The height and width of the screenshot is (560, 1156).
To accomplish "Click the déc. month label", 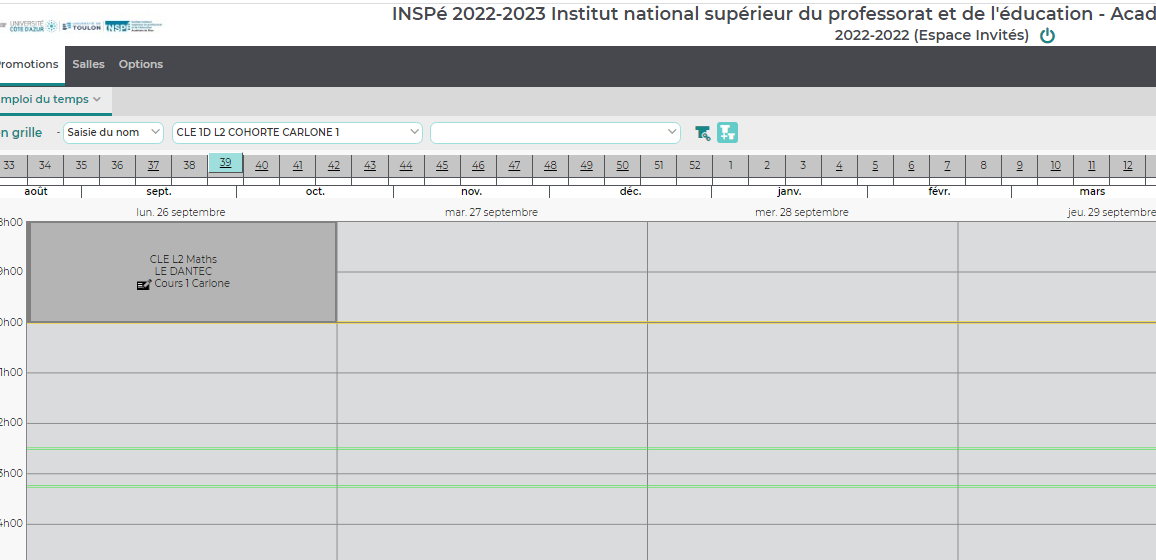I will tap(631, 192).
